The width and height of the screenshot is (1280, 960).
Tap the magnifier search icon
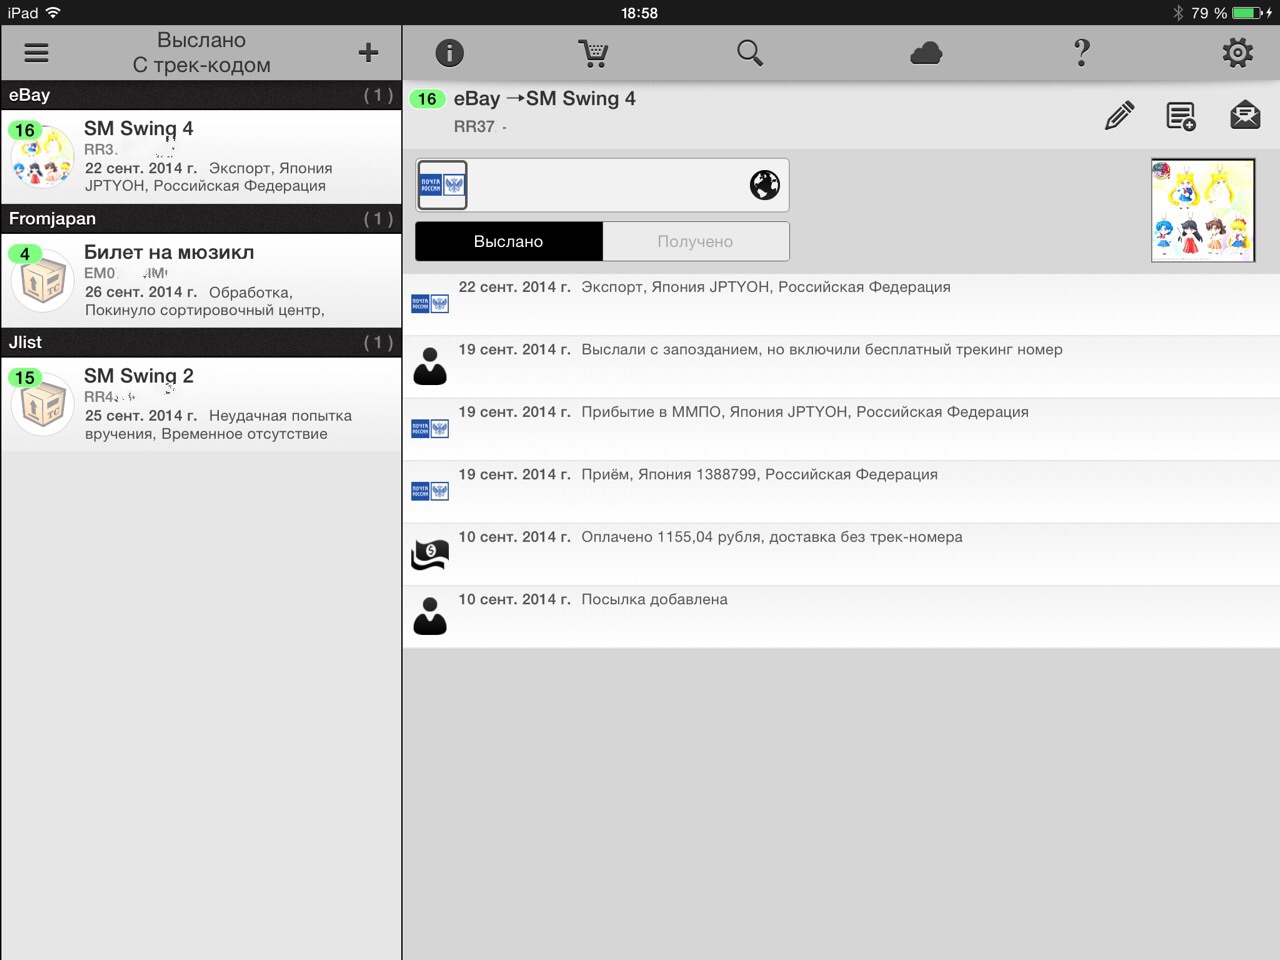tap(749, 53)
